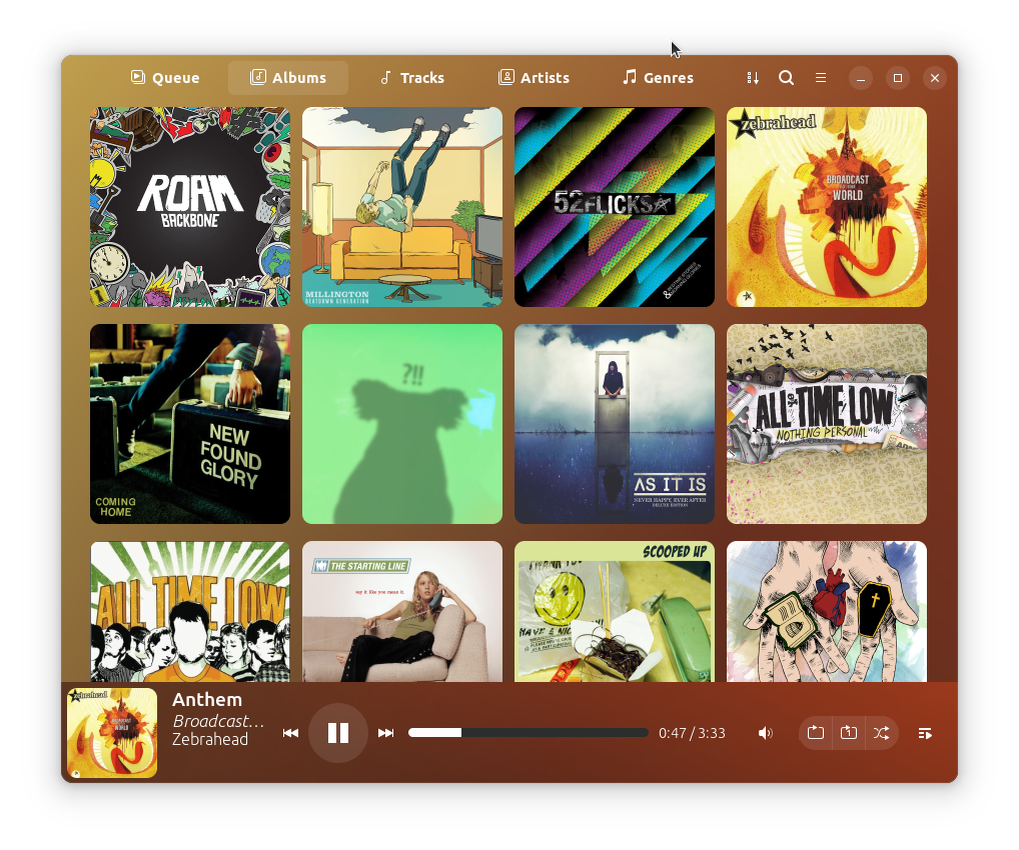Open the As It Is album
The height and width of the screenshot is (850, 1019).
614,424
